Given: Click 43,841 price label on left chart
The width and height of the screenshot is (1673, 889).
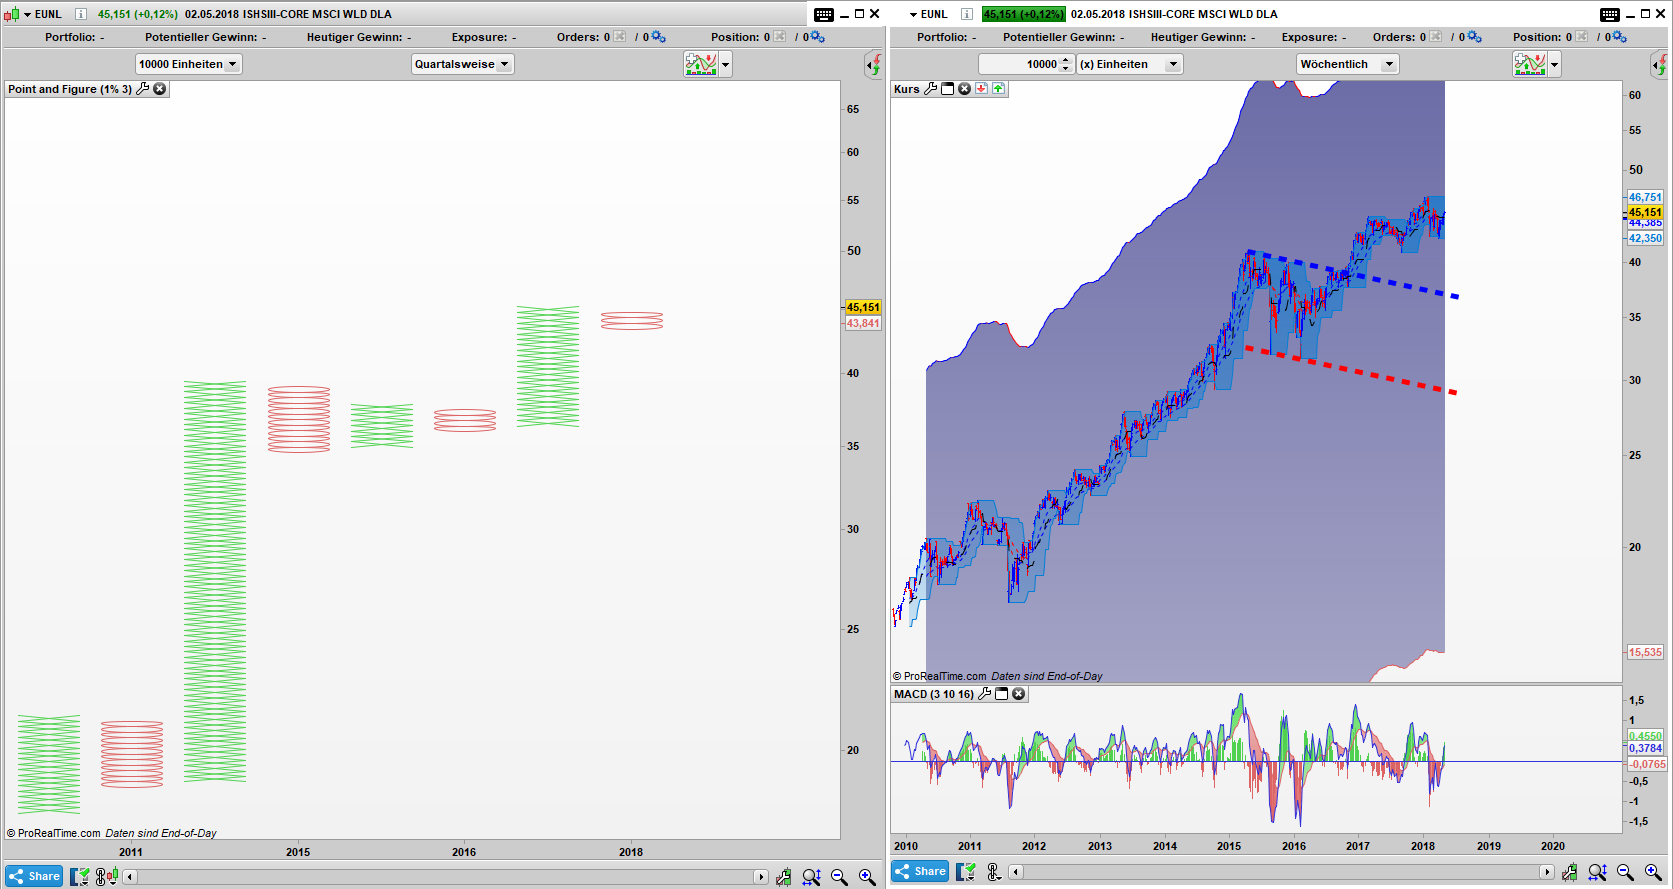Looking at the screenshot, I should click(863, 323).
